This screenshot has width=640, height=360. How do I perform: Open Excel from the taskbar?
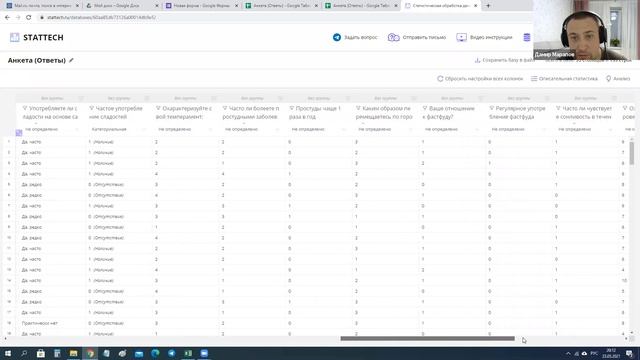click(x=188, y=353)
